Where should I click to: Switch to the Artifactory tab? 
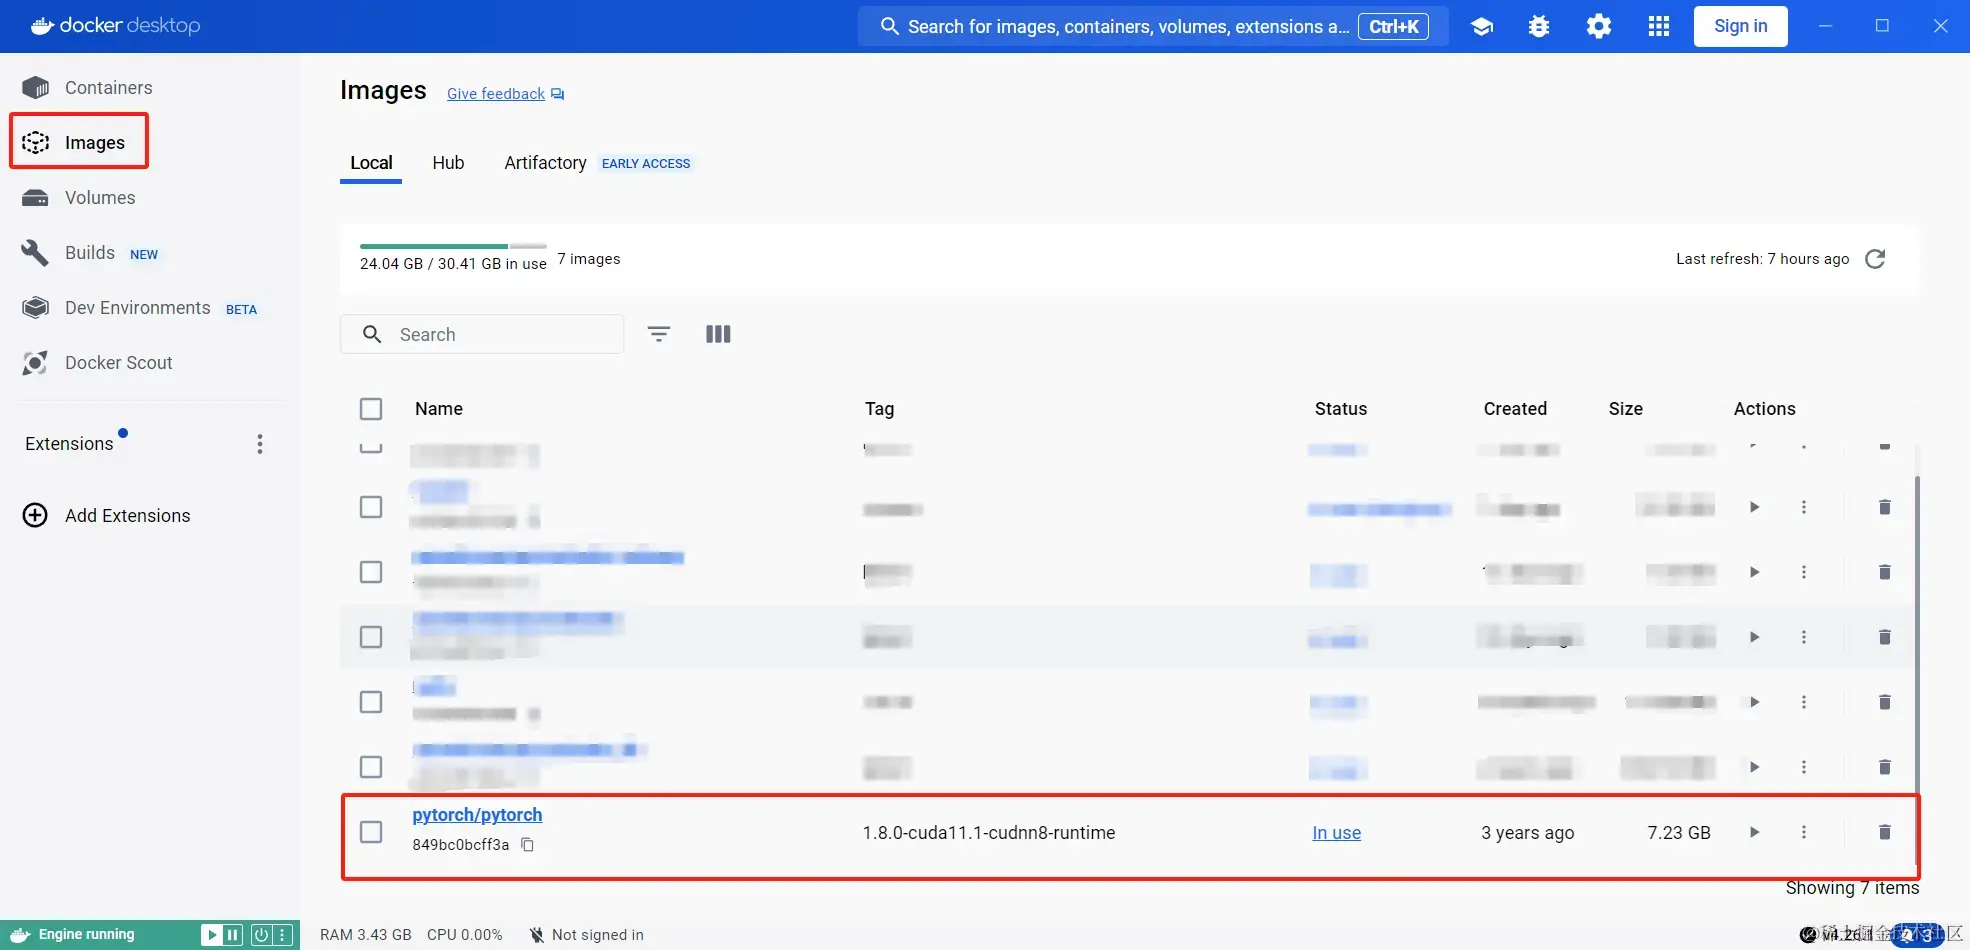(545, 163)
